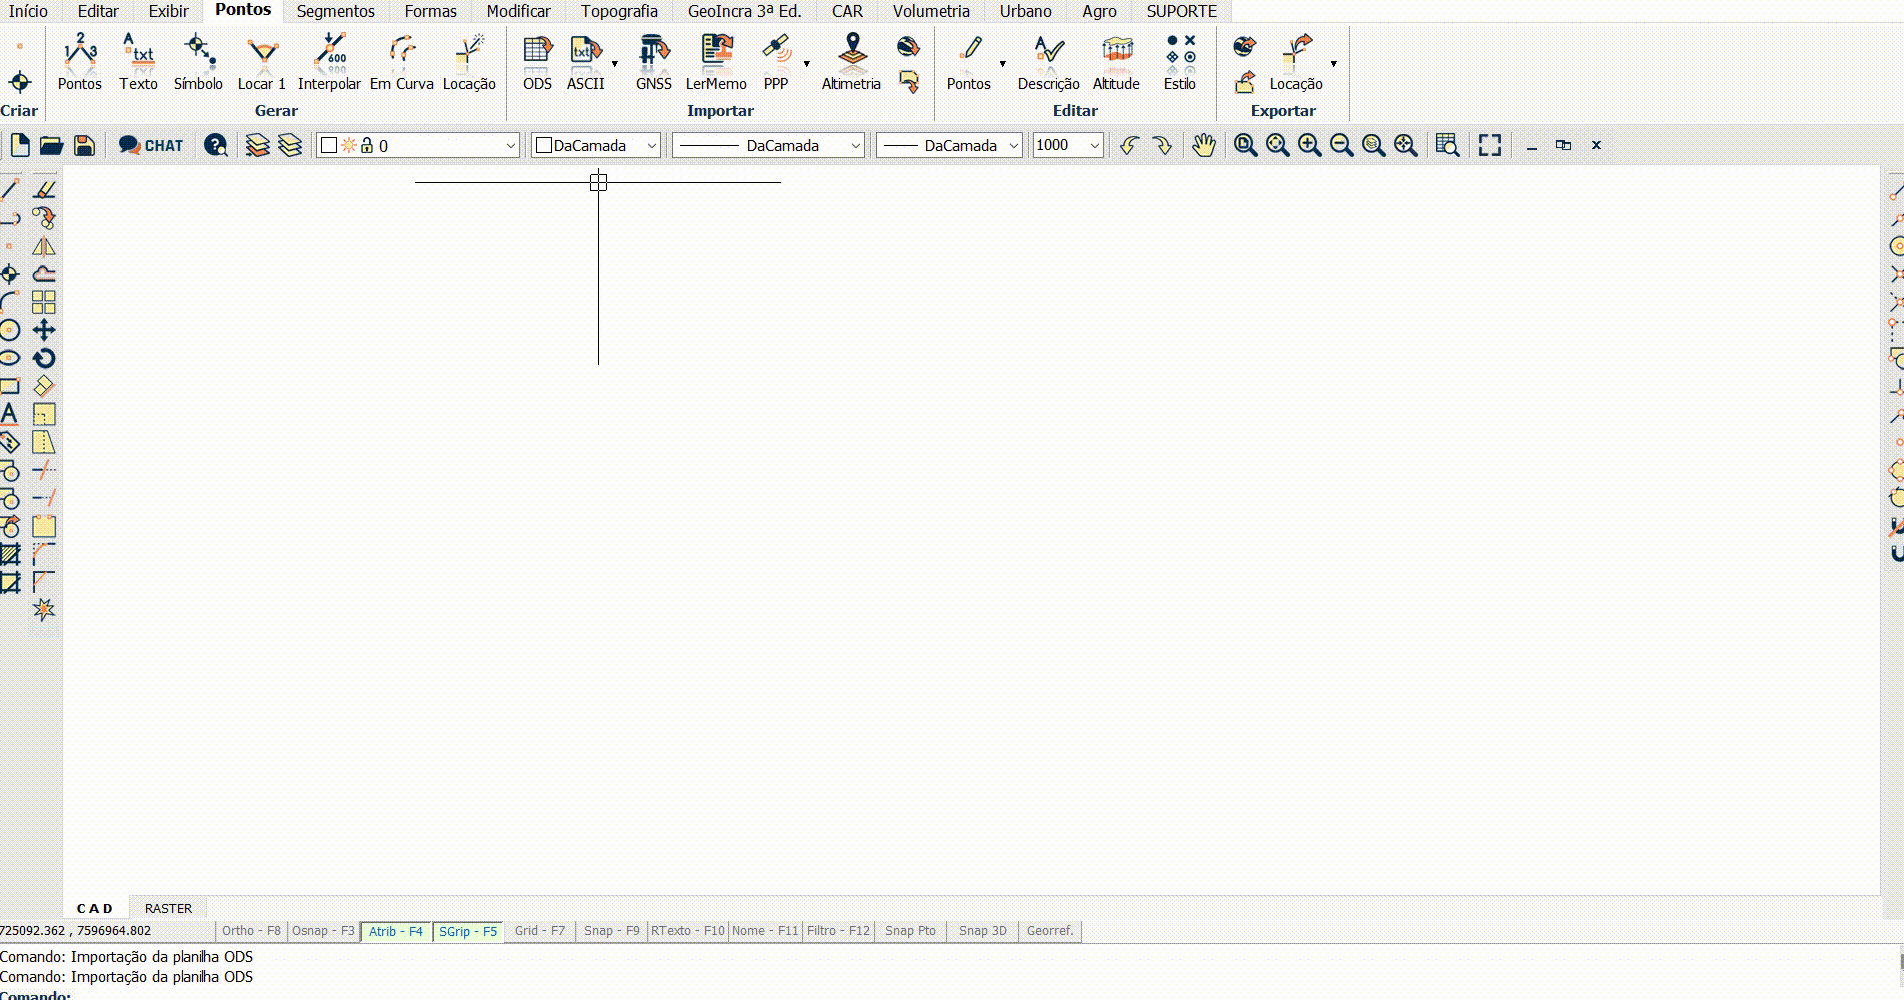Viewport: 1904px width, 1000px height.
Task: Open the Altimetria import tool
Action: (x=849, y=62)
